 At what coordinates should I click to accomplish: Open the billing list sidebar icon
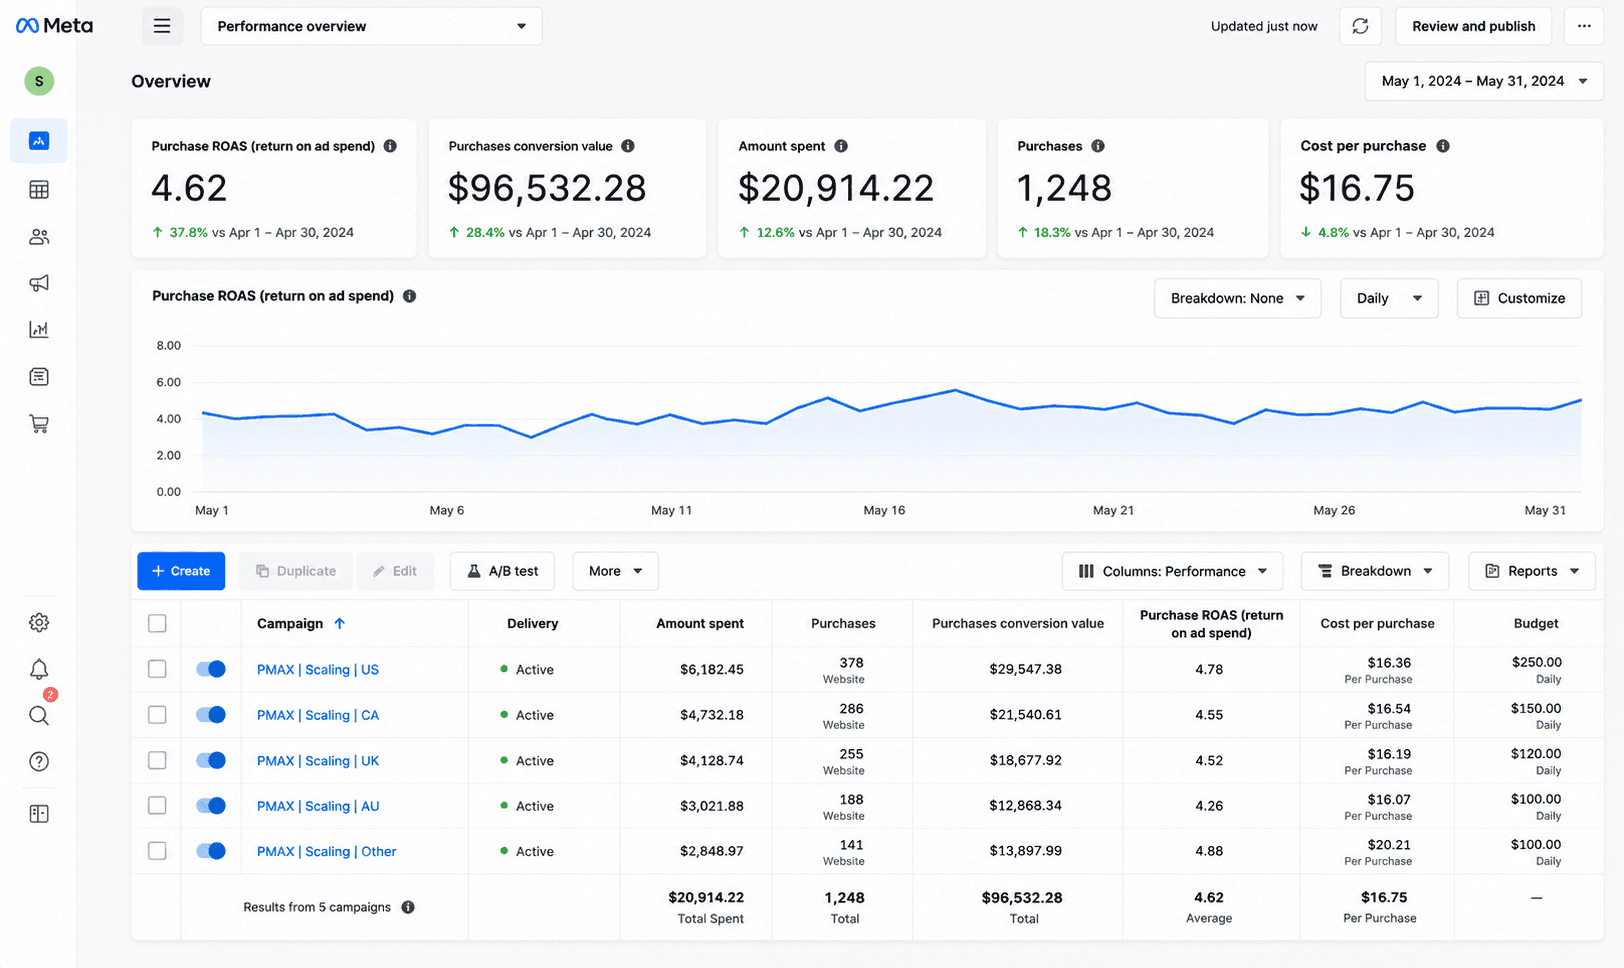[x=39, y=377]
